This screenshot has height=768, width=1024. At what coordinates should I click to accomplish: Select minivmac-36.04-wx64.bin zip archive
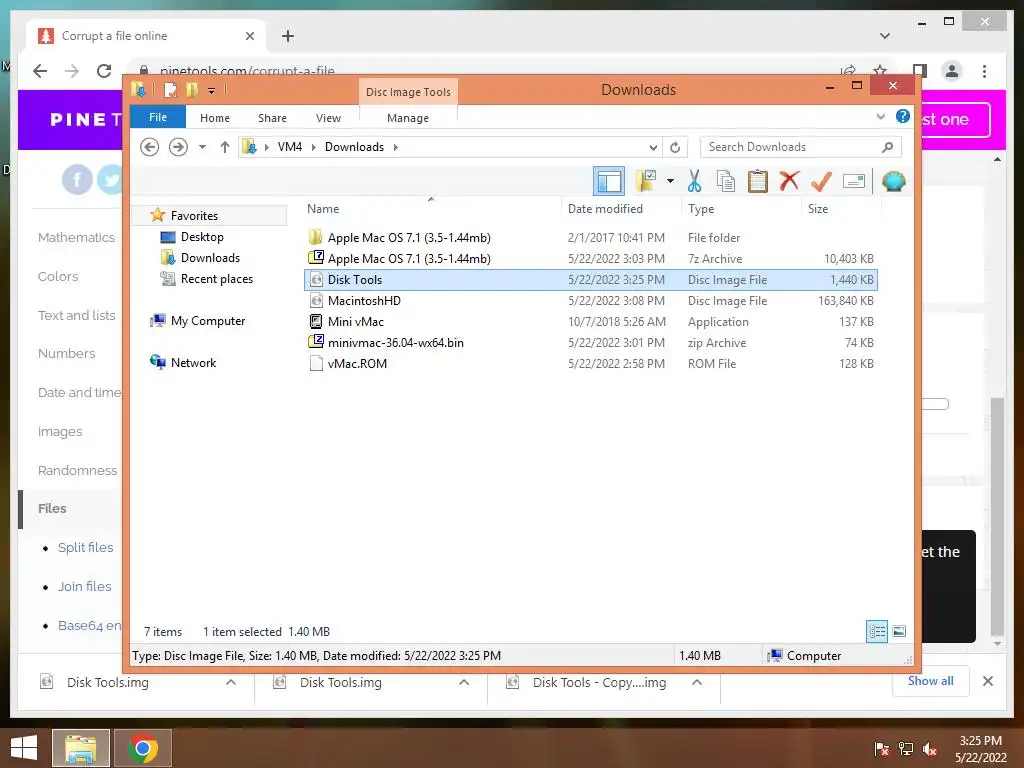tap(591, 342)
